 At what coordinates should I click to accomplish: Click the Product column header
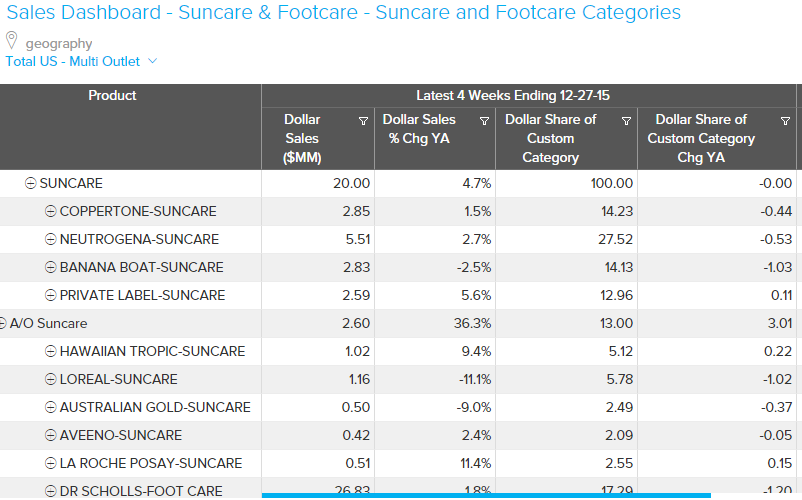[112, 96]
